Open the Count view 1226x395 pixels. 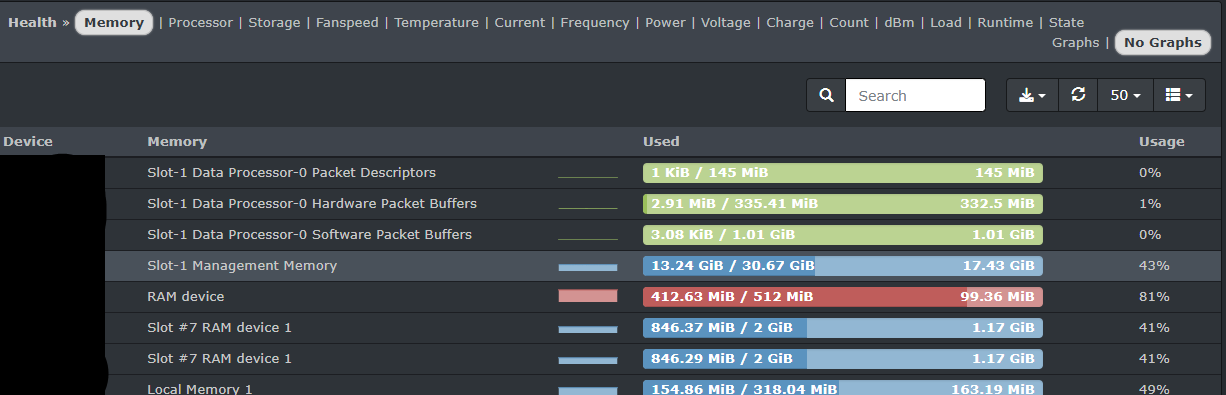point(849,22)
